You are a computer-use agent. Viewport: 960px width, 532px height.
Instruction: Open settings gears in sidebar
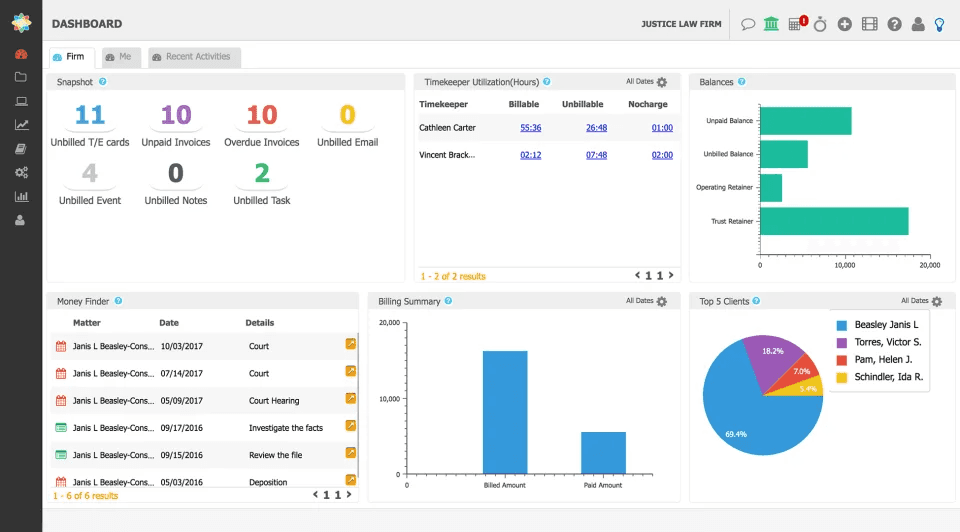pyautogui.click(x=21, y=173)
